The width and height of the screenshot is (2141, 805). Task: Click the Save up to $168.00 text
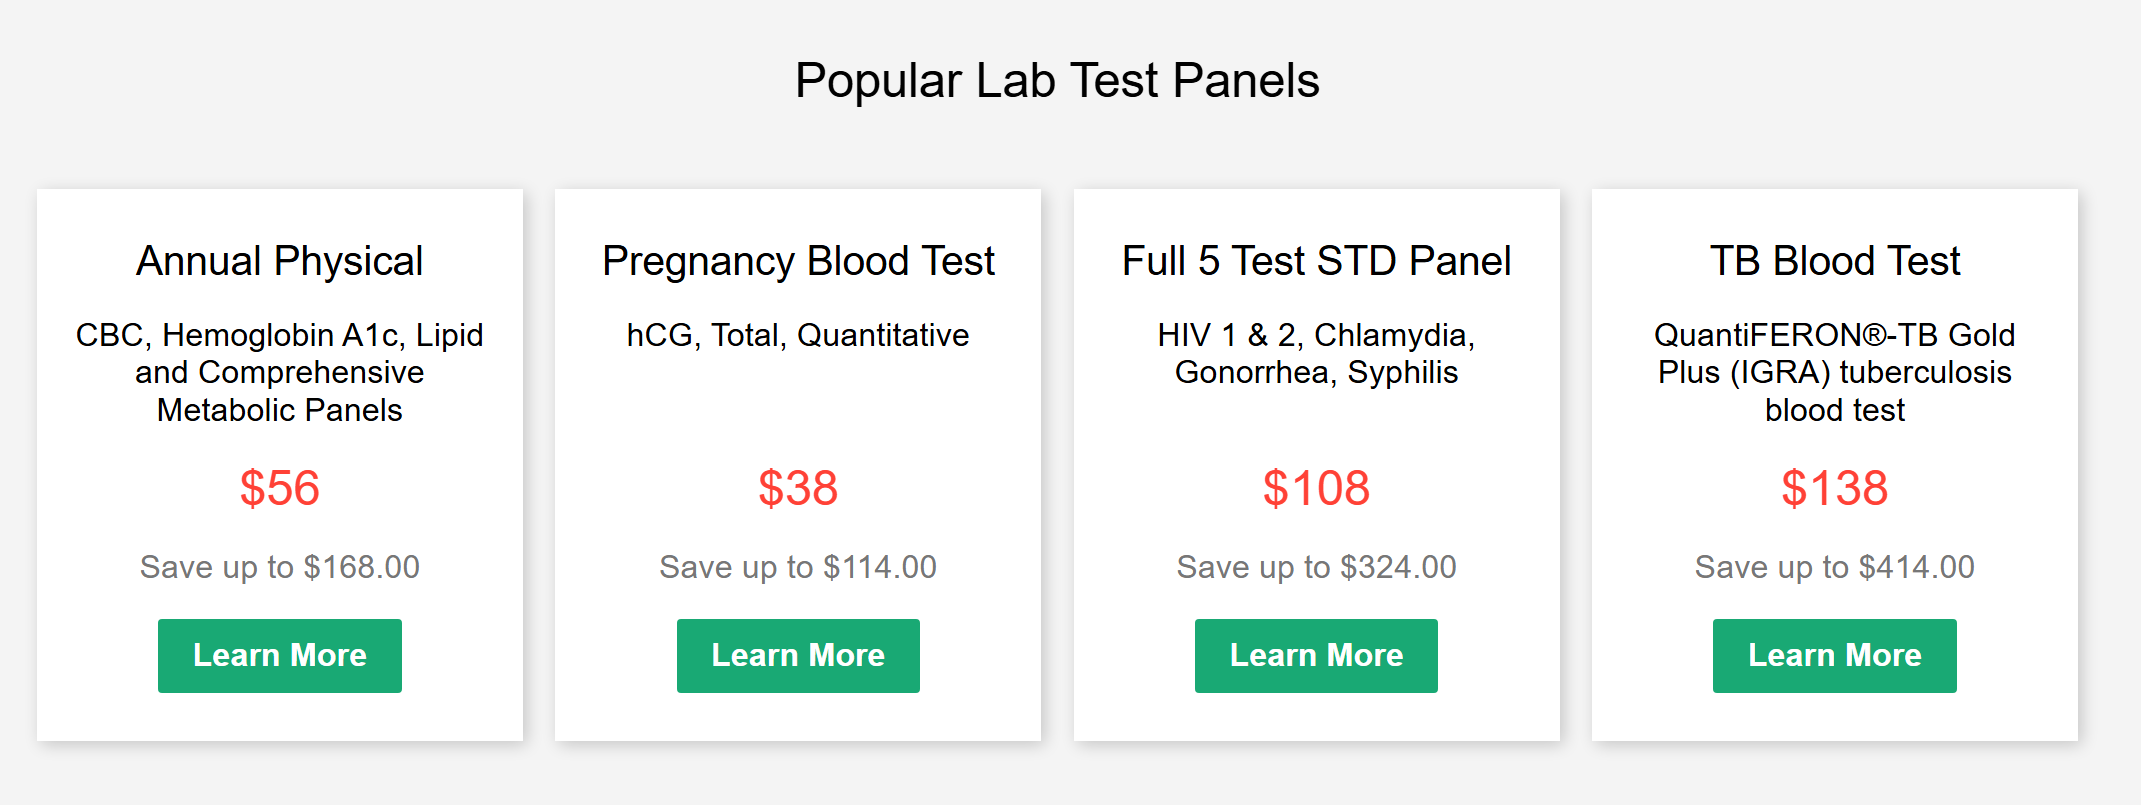[x=280, y=568]
